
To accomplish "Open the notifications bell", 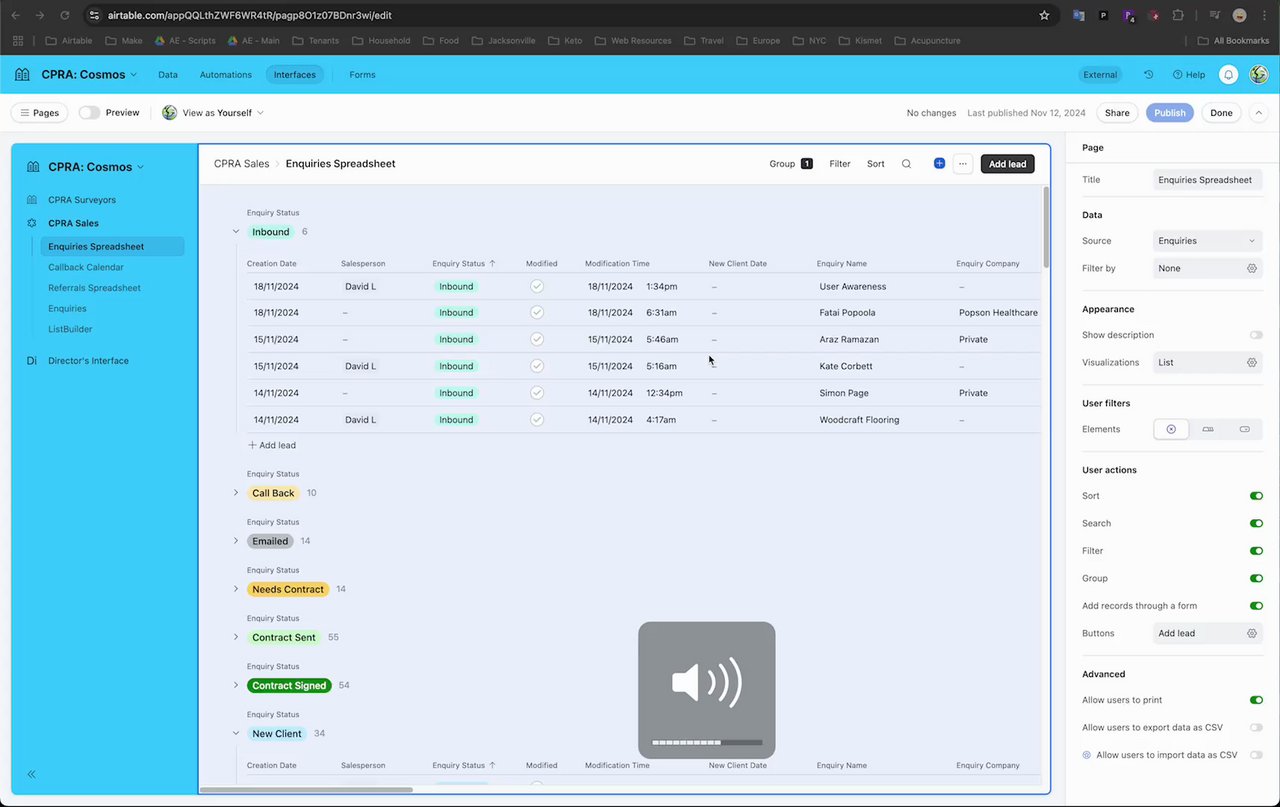I will tap(1229, 75).
